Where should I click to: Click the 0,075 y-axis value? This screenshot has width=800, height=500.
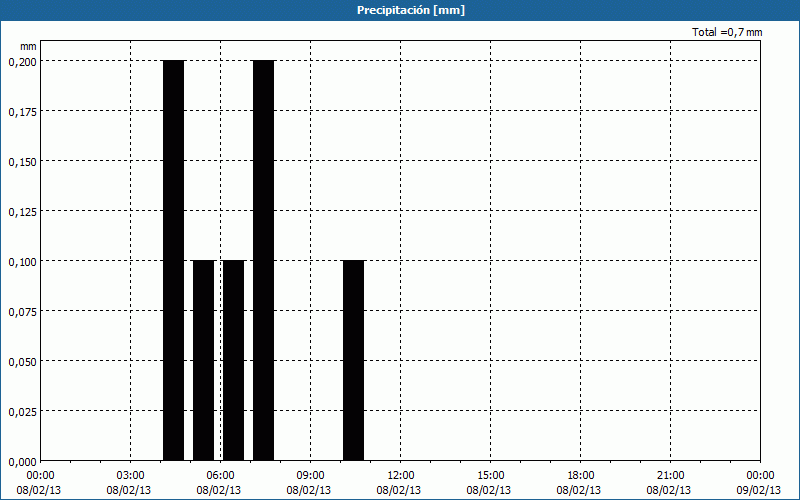pyautogui.click(x=23, y=312)
